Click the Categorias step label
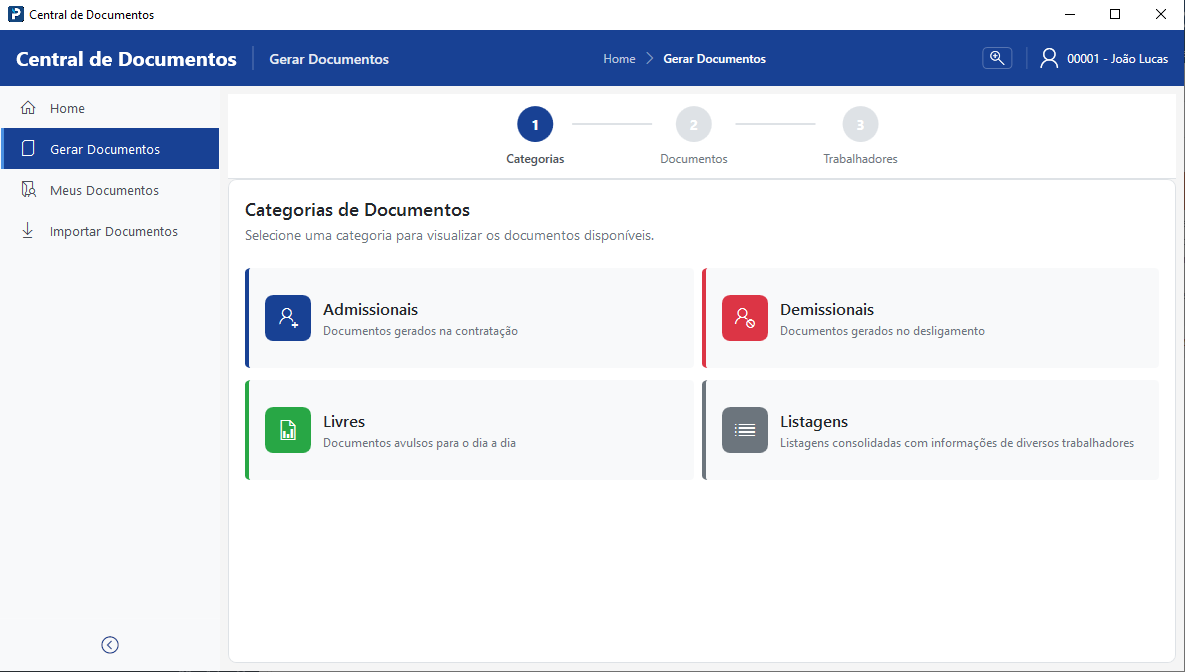Screen dimensions: 1185x672 tap(535, 159)
